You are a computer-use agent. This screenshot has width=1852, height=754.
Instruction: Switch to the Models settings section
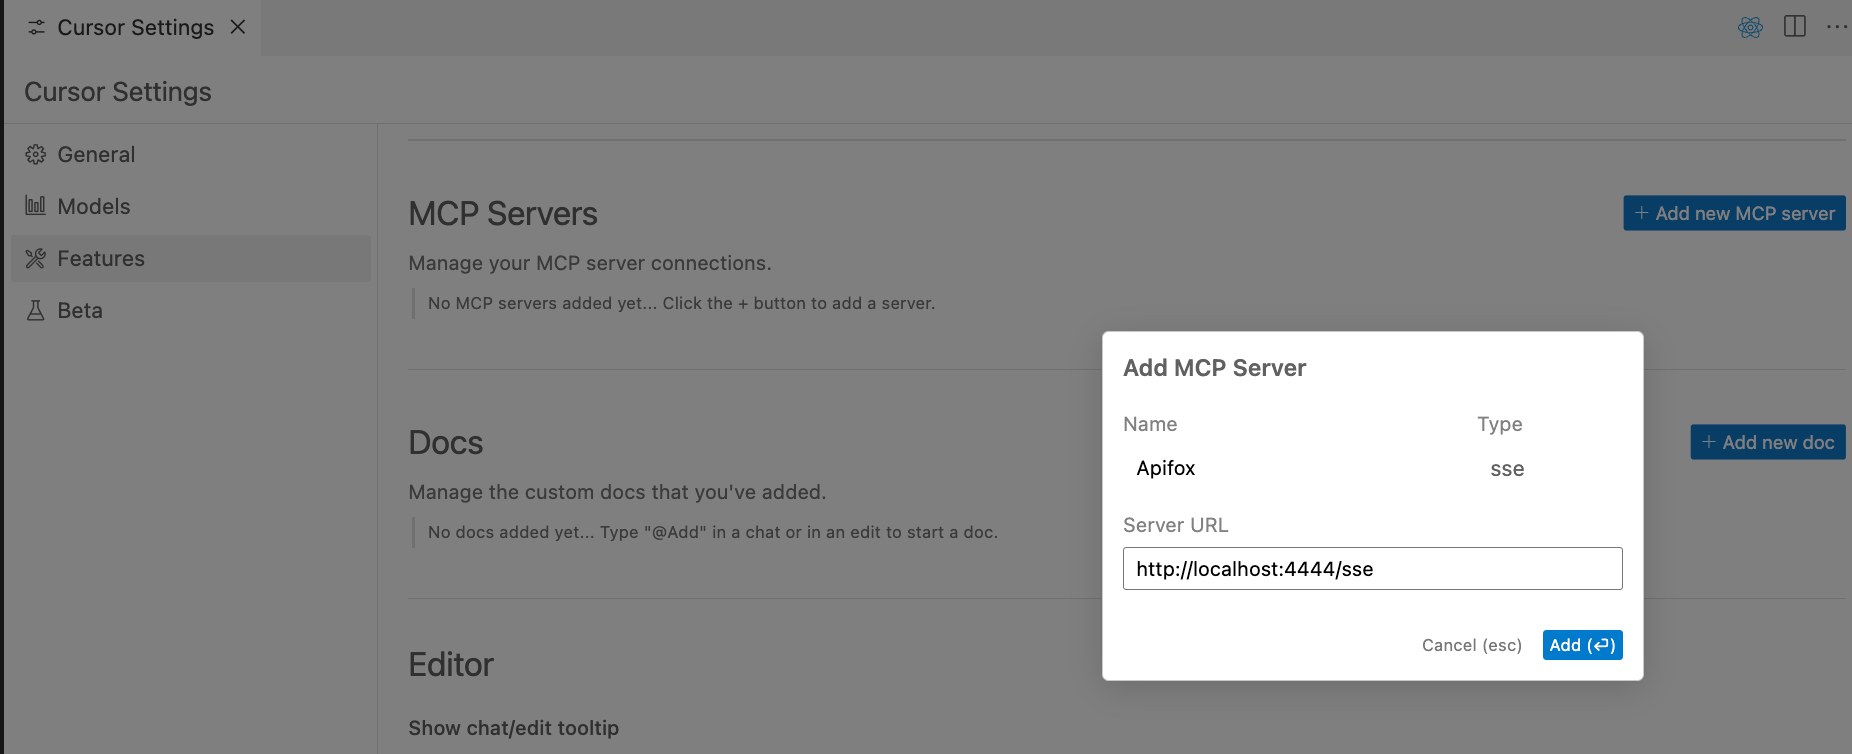[x=94, y=206]
